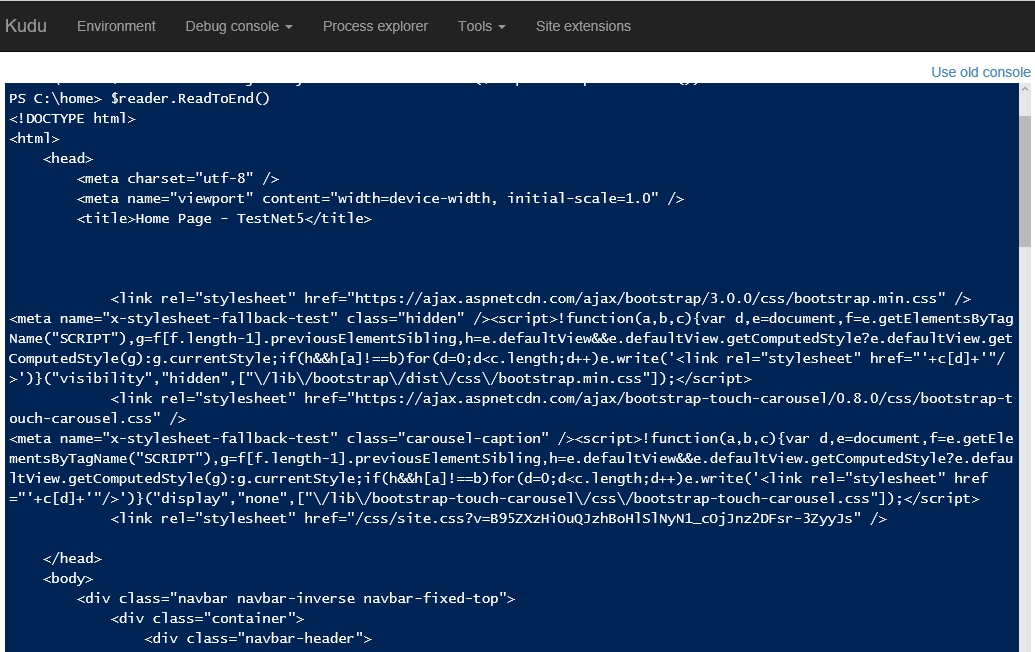Open the Tools menu
The height and width of the screenshot is (652, 1035).
pos(482,26)
